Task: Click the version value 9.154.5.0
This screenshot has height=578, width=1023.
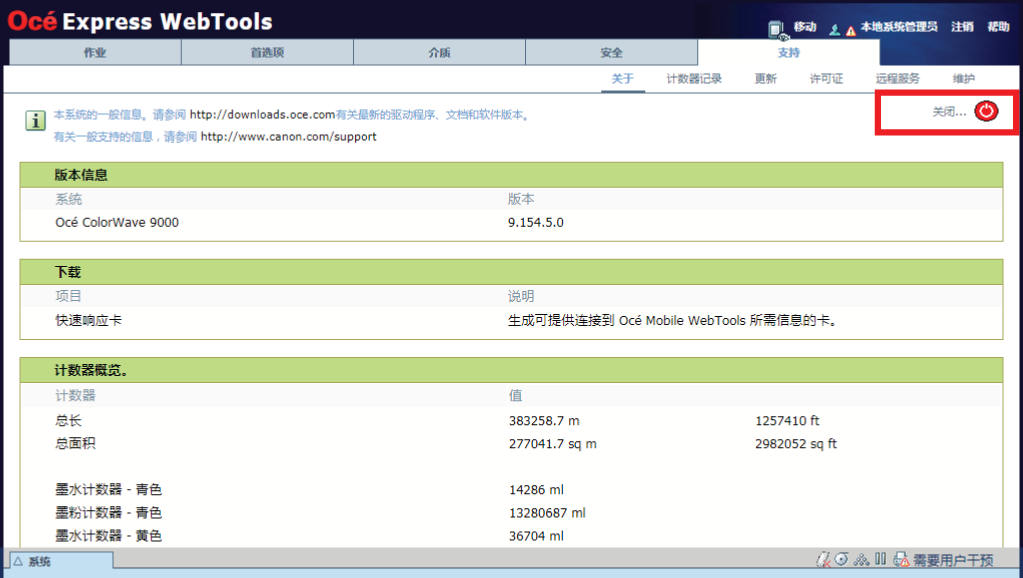Action: [x=536, y=222]
